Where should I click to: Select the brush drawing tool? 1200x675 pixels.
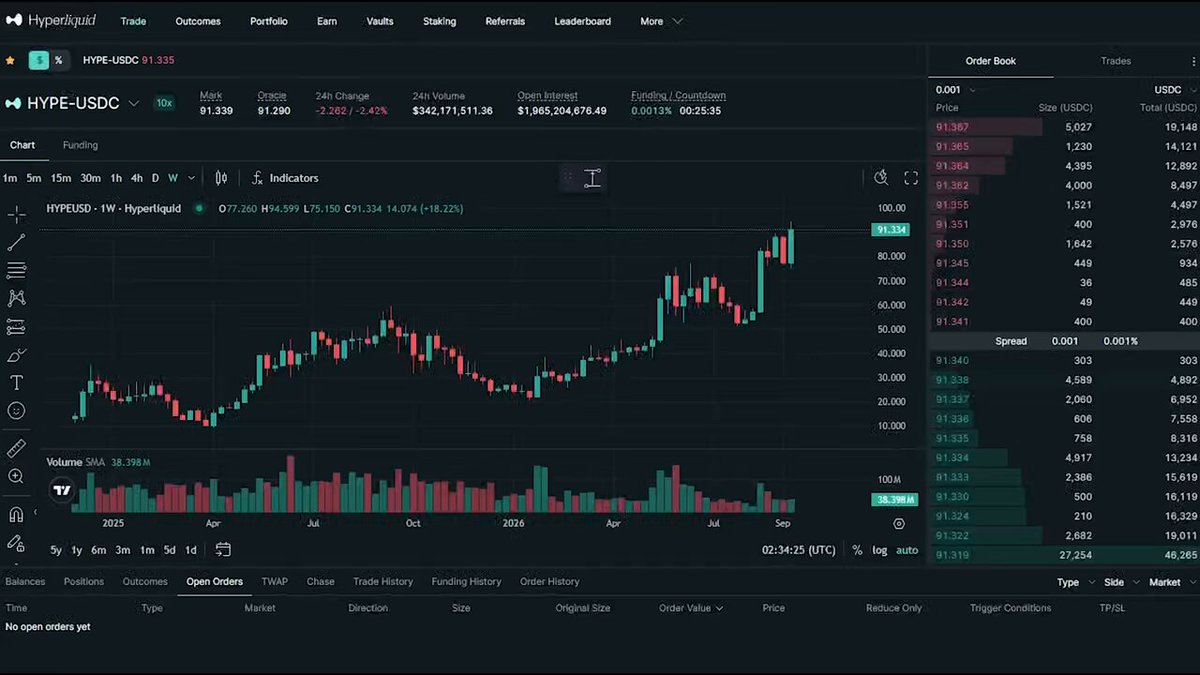pos(17,355)
